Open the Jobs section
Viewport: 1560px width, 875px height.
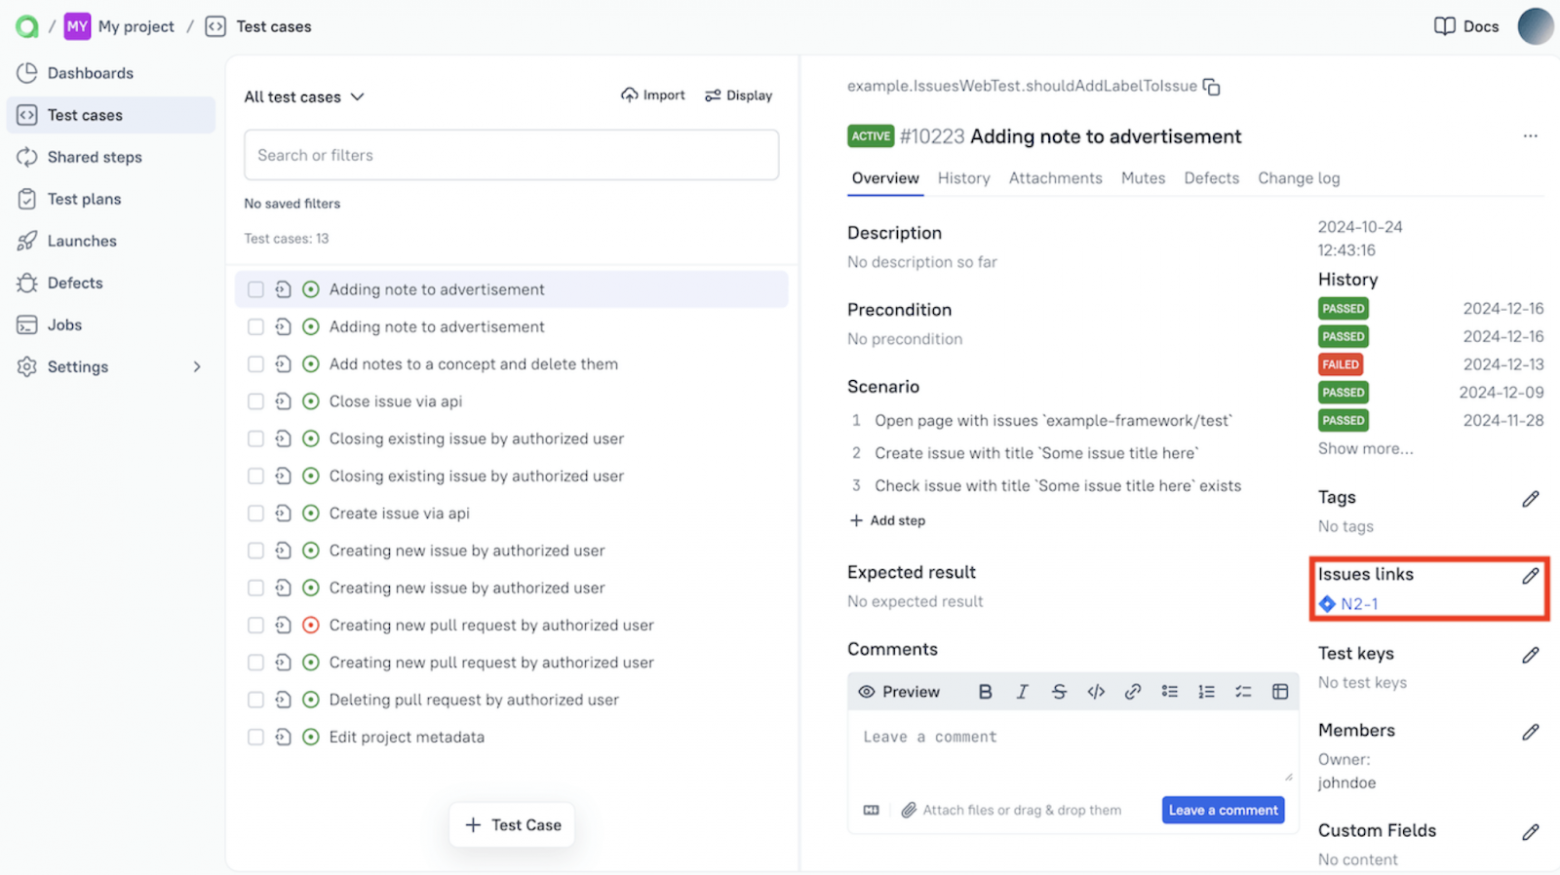64,324
